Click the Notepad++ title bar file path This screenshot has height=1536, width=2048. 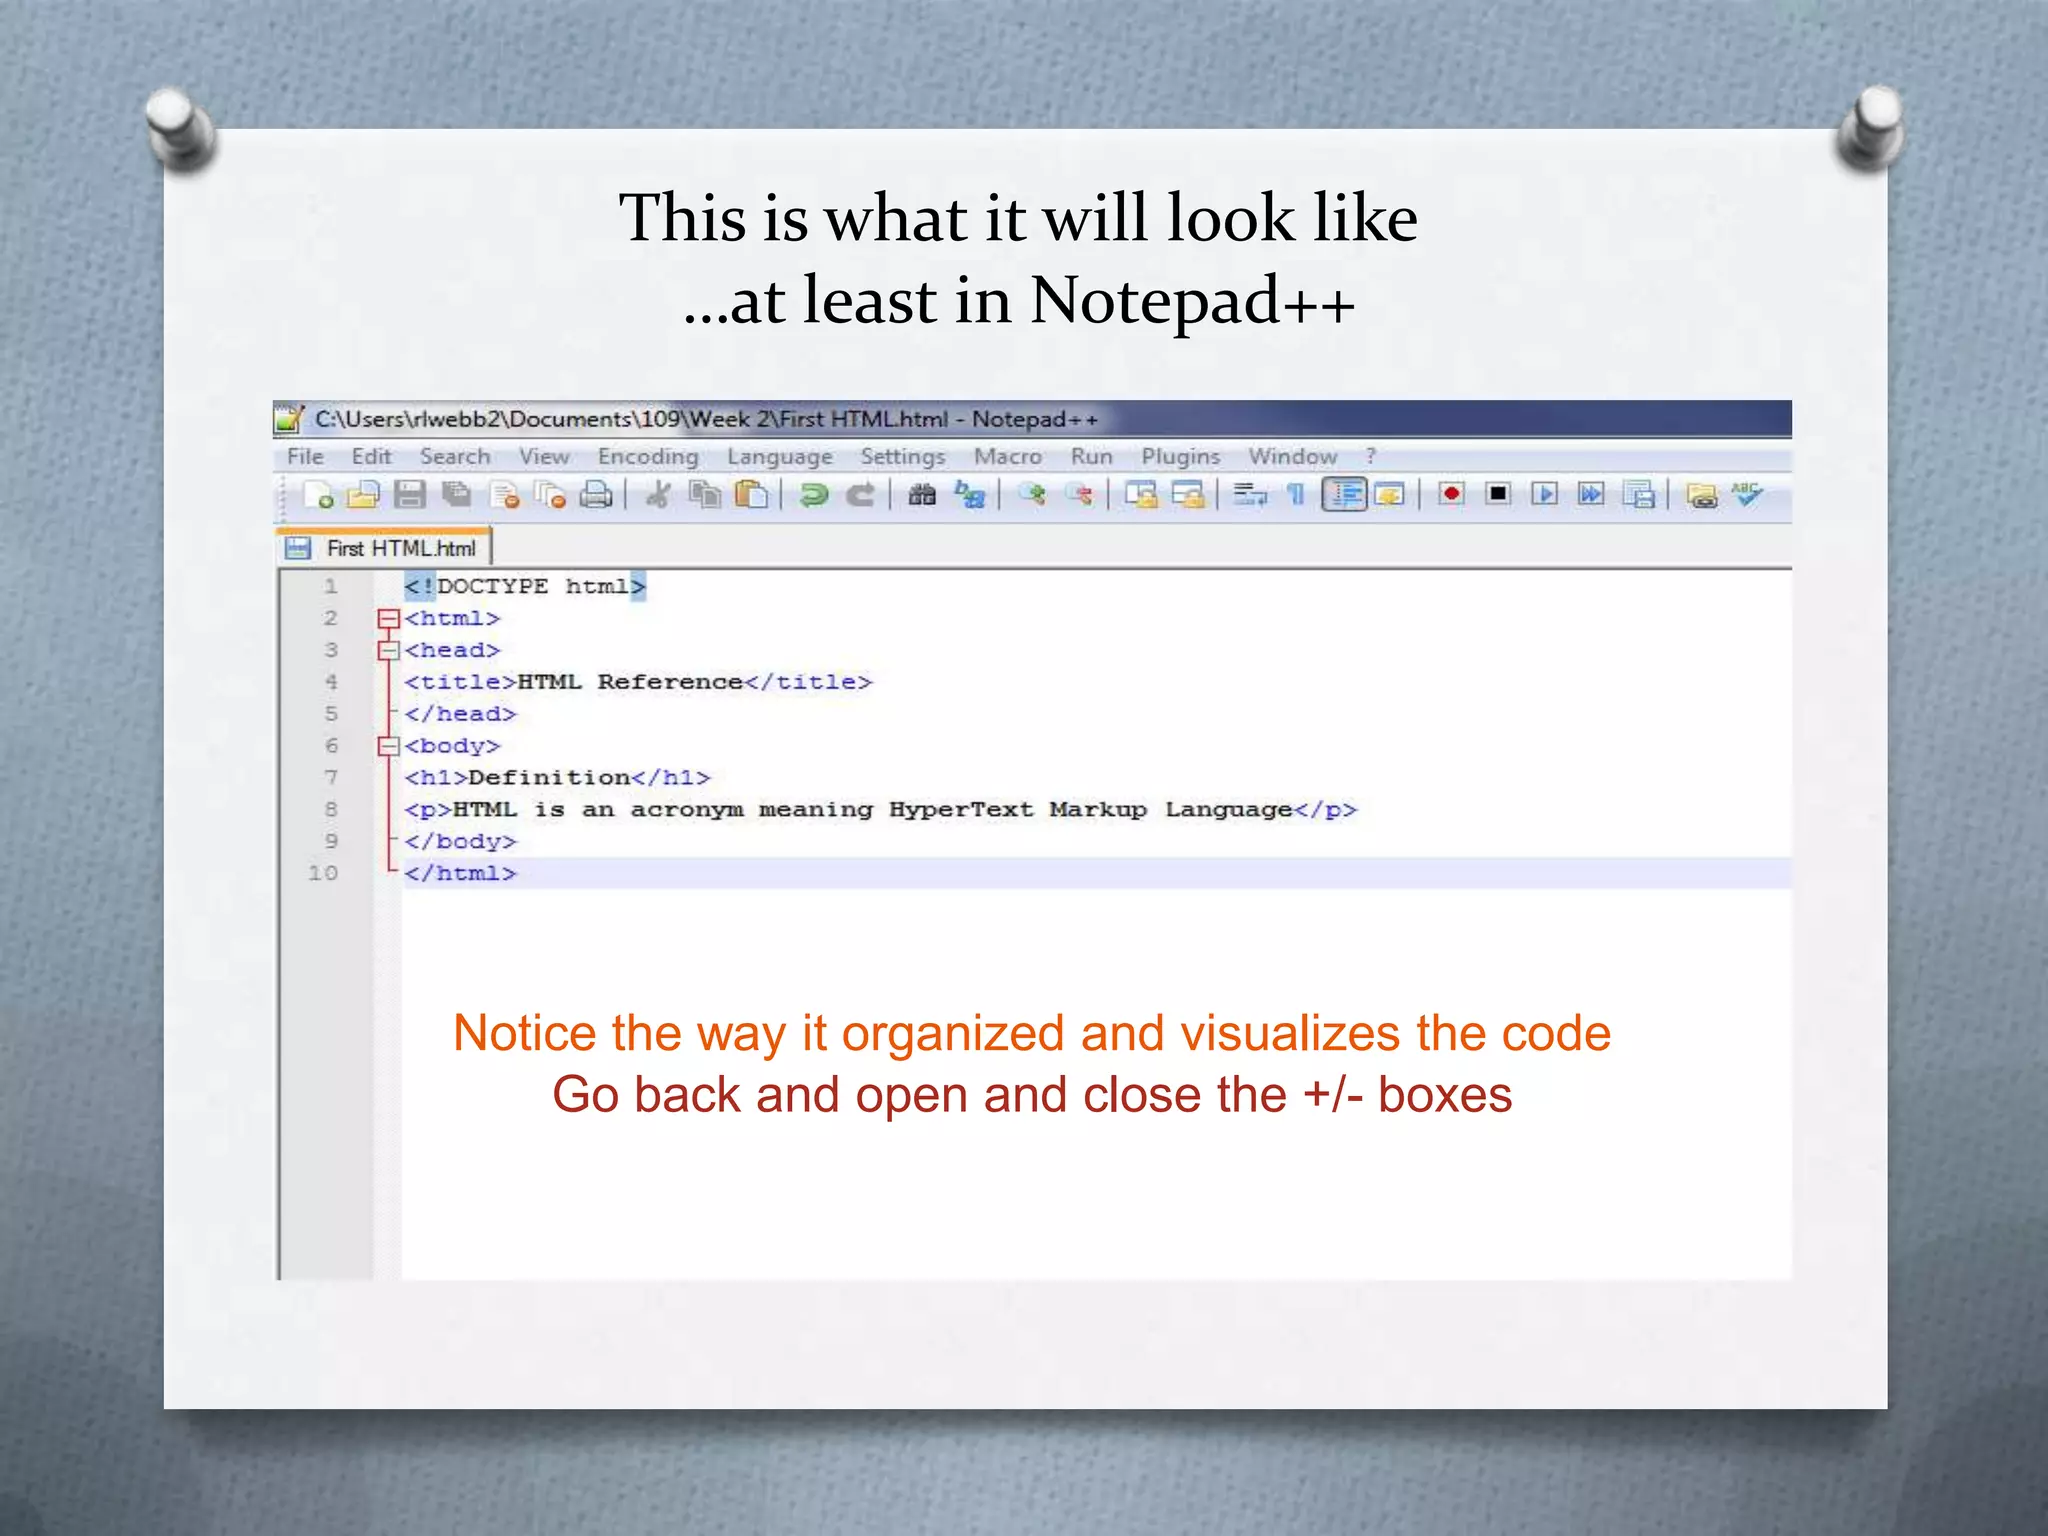706,419
